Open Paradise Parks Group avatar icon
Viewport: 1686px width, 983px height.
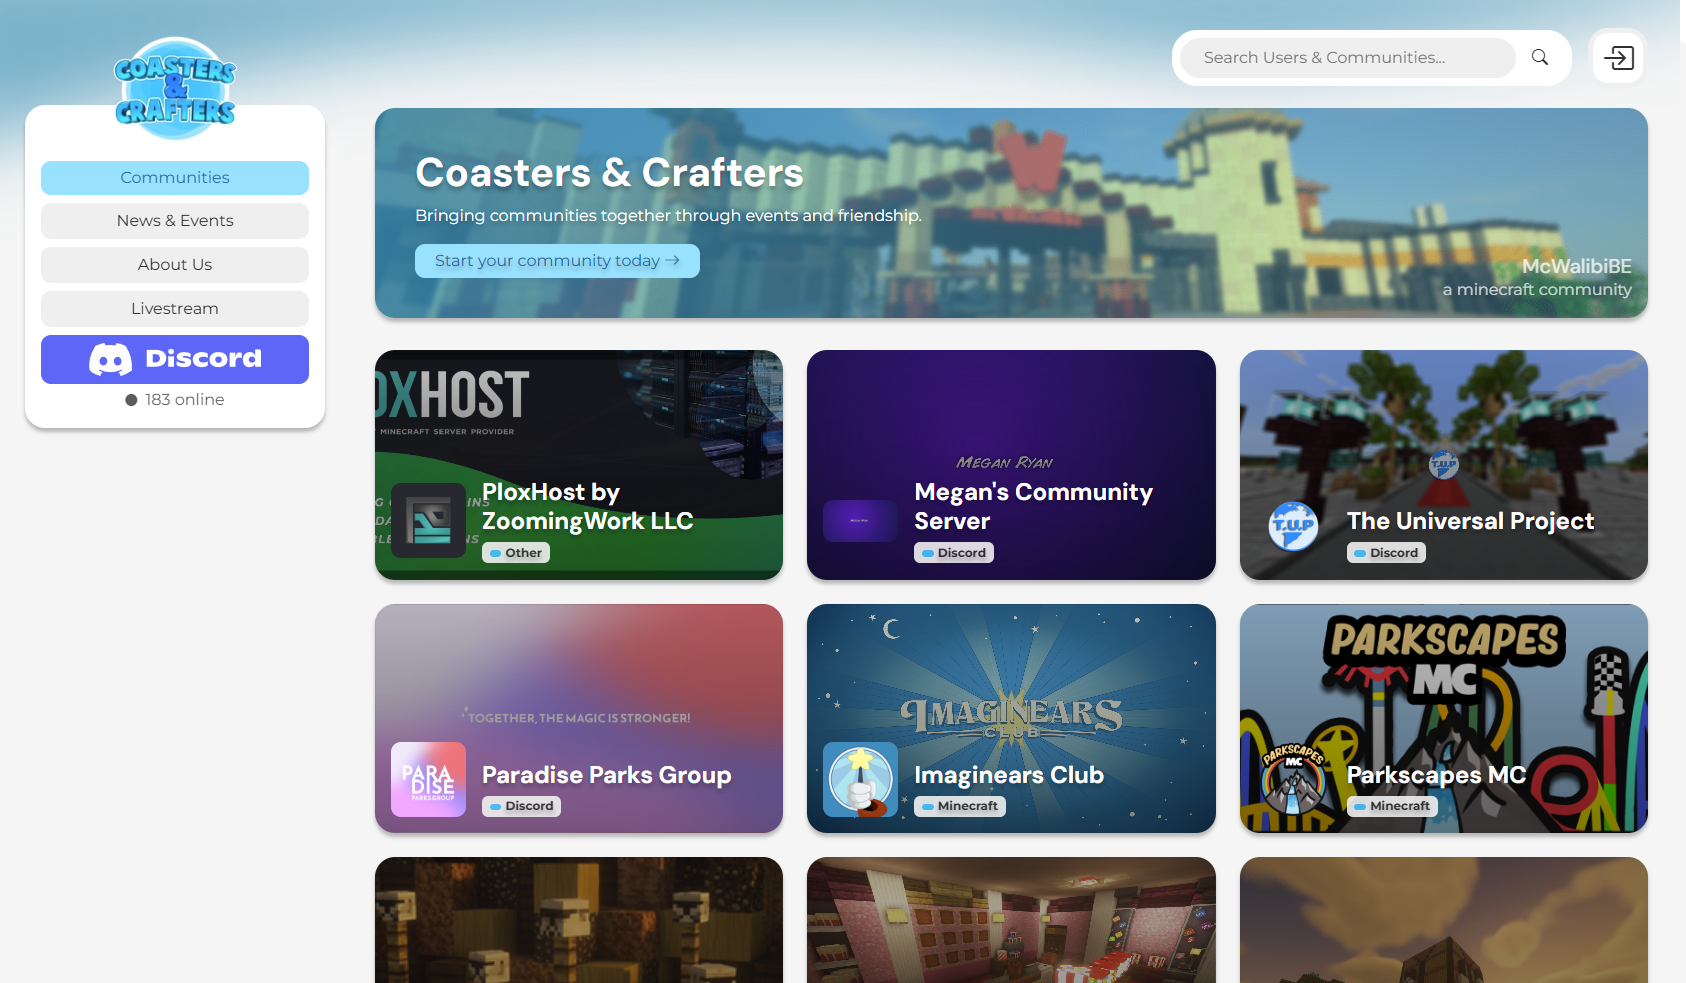point(428,779)
